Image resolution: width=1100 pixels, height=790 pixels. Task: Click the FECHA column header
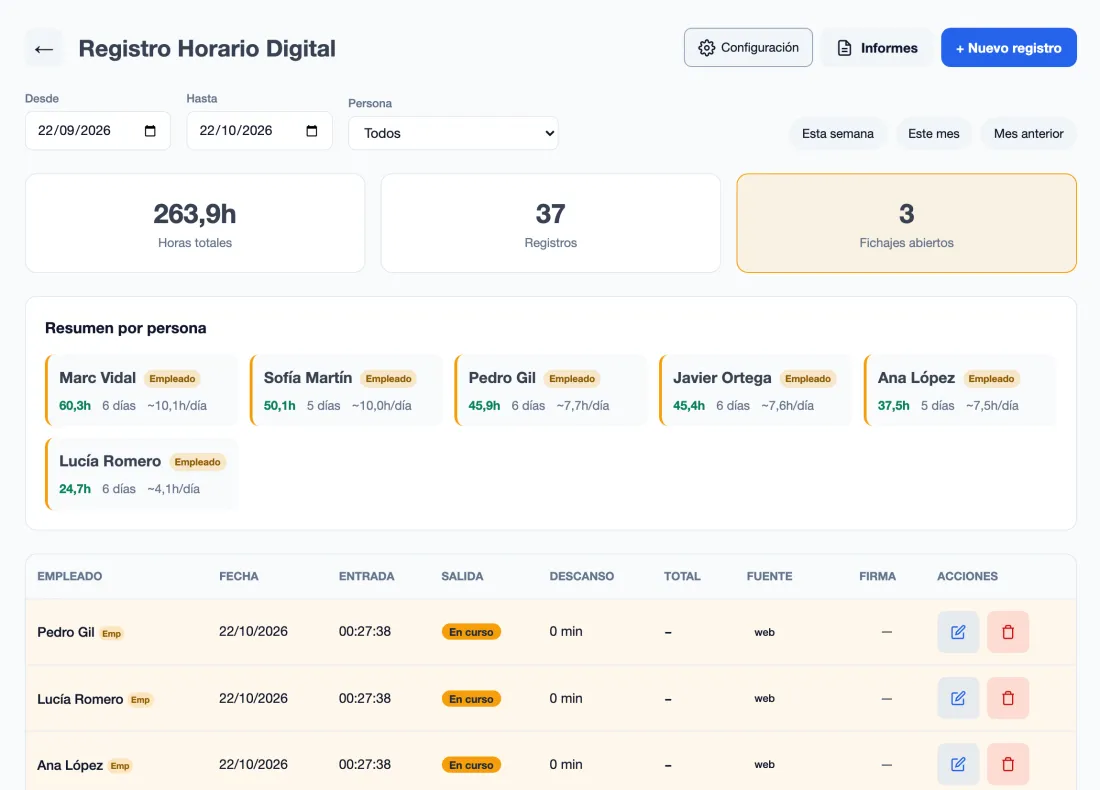(239, 576)
